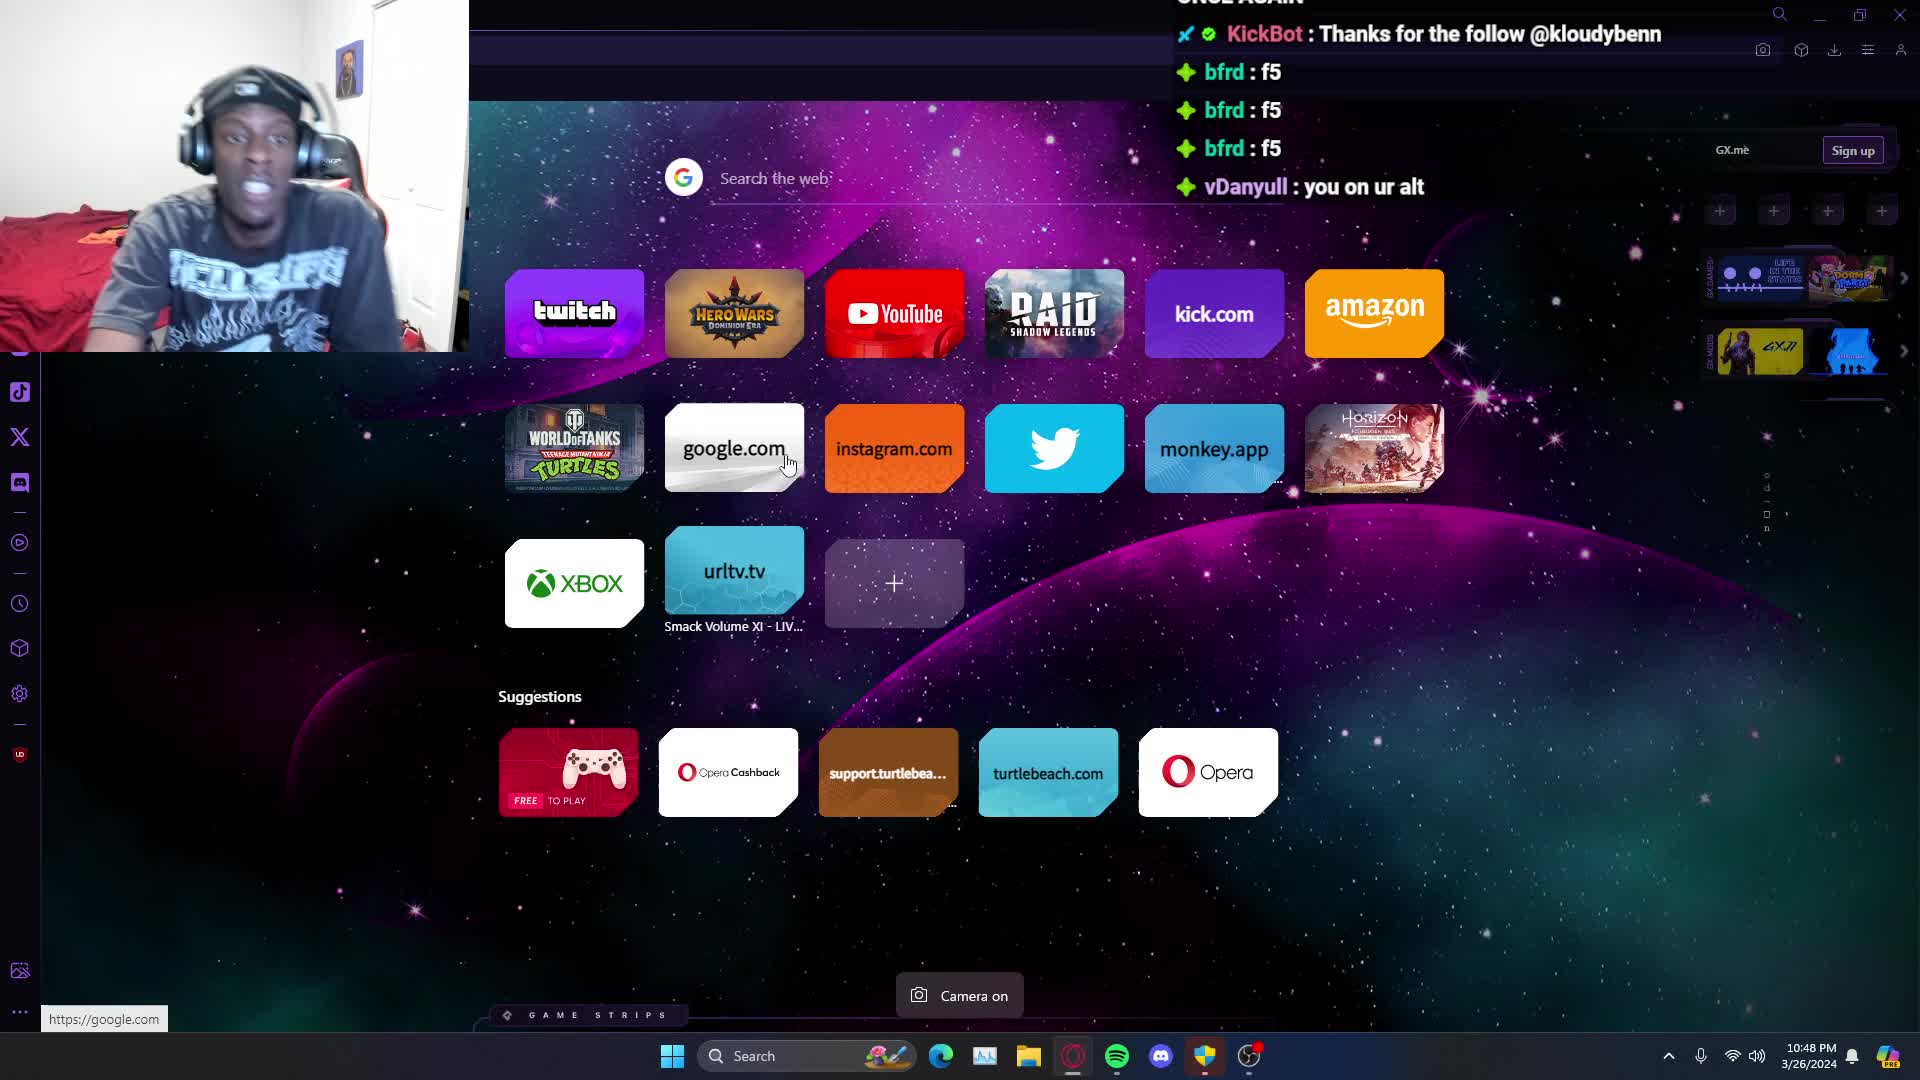Open Extensions cube in the sidebar
Image resolution: width=1920 pixels, height=1080 pixels.
(x=20, y=648)
